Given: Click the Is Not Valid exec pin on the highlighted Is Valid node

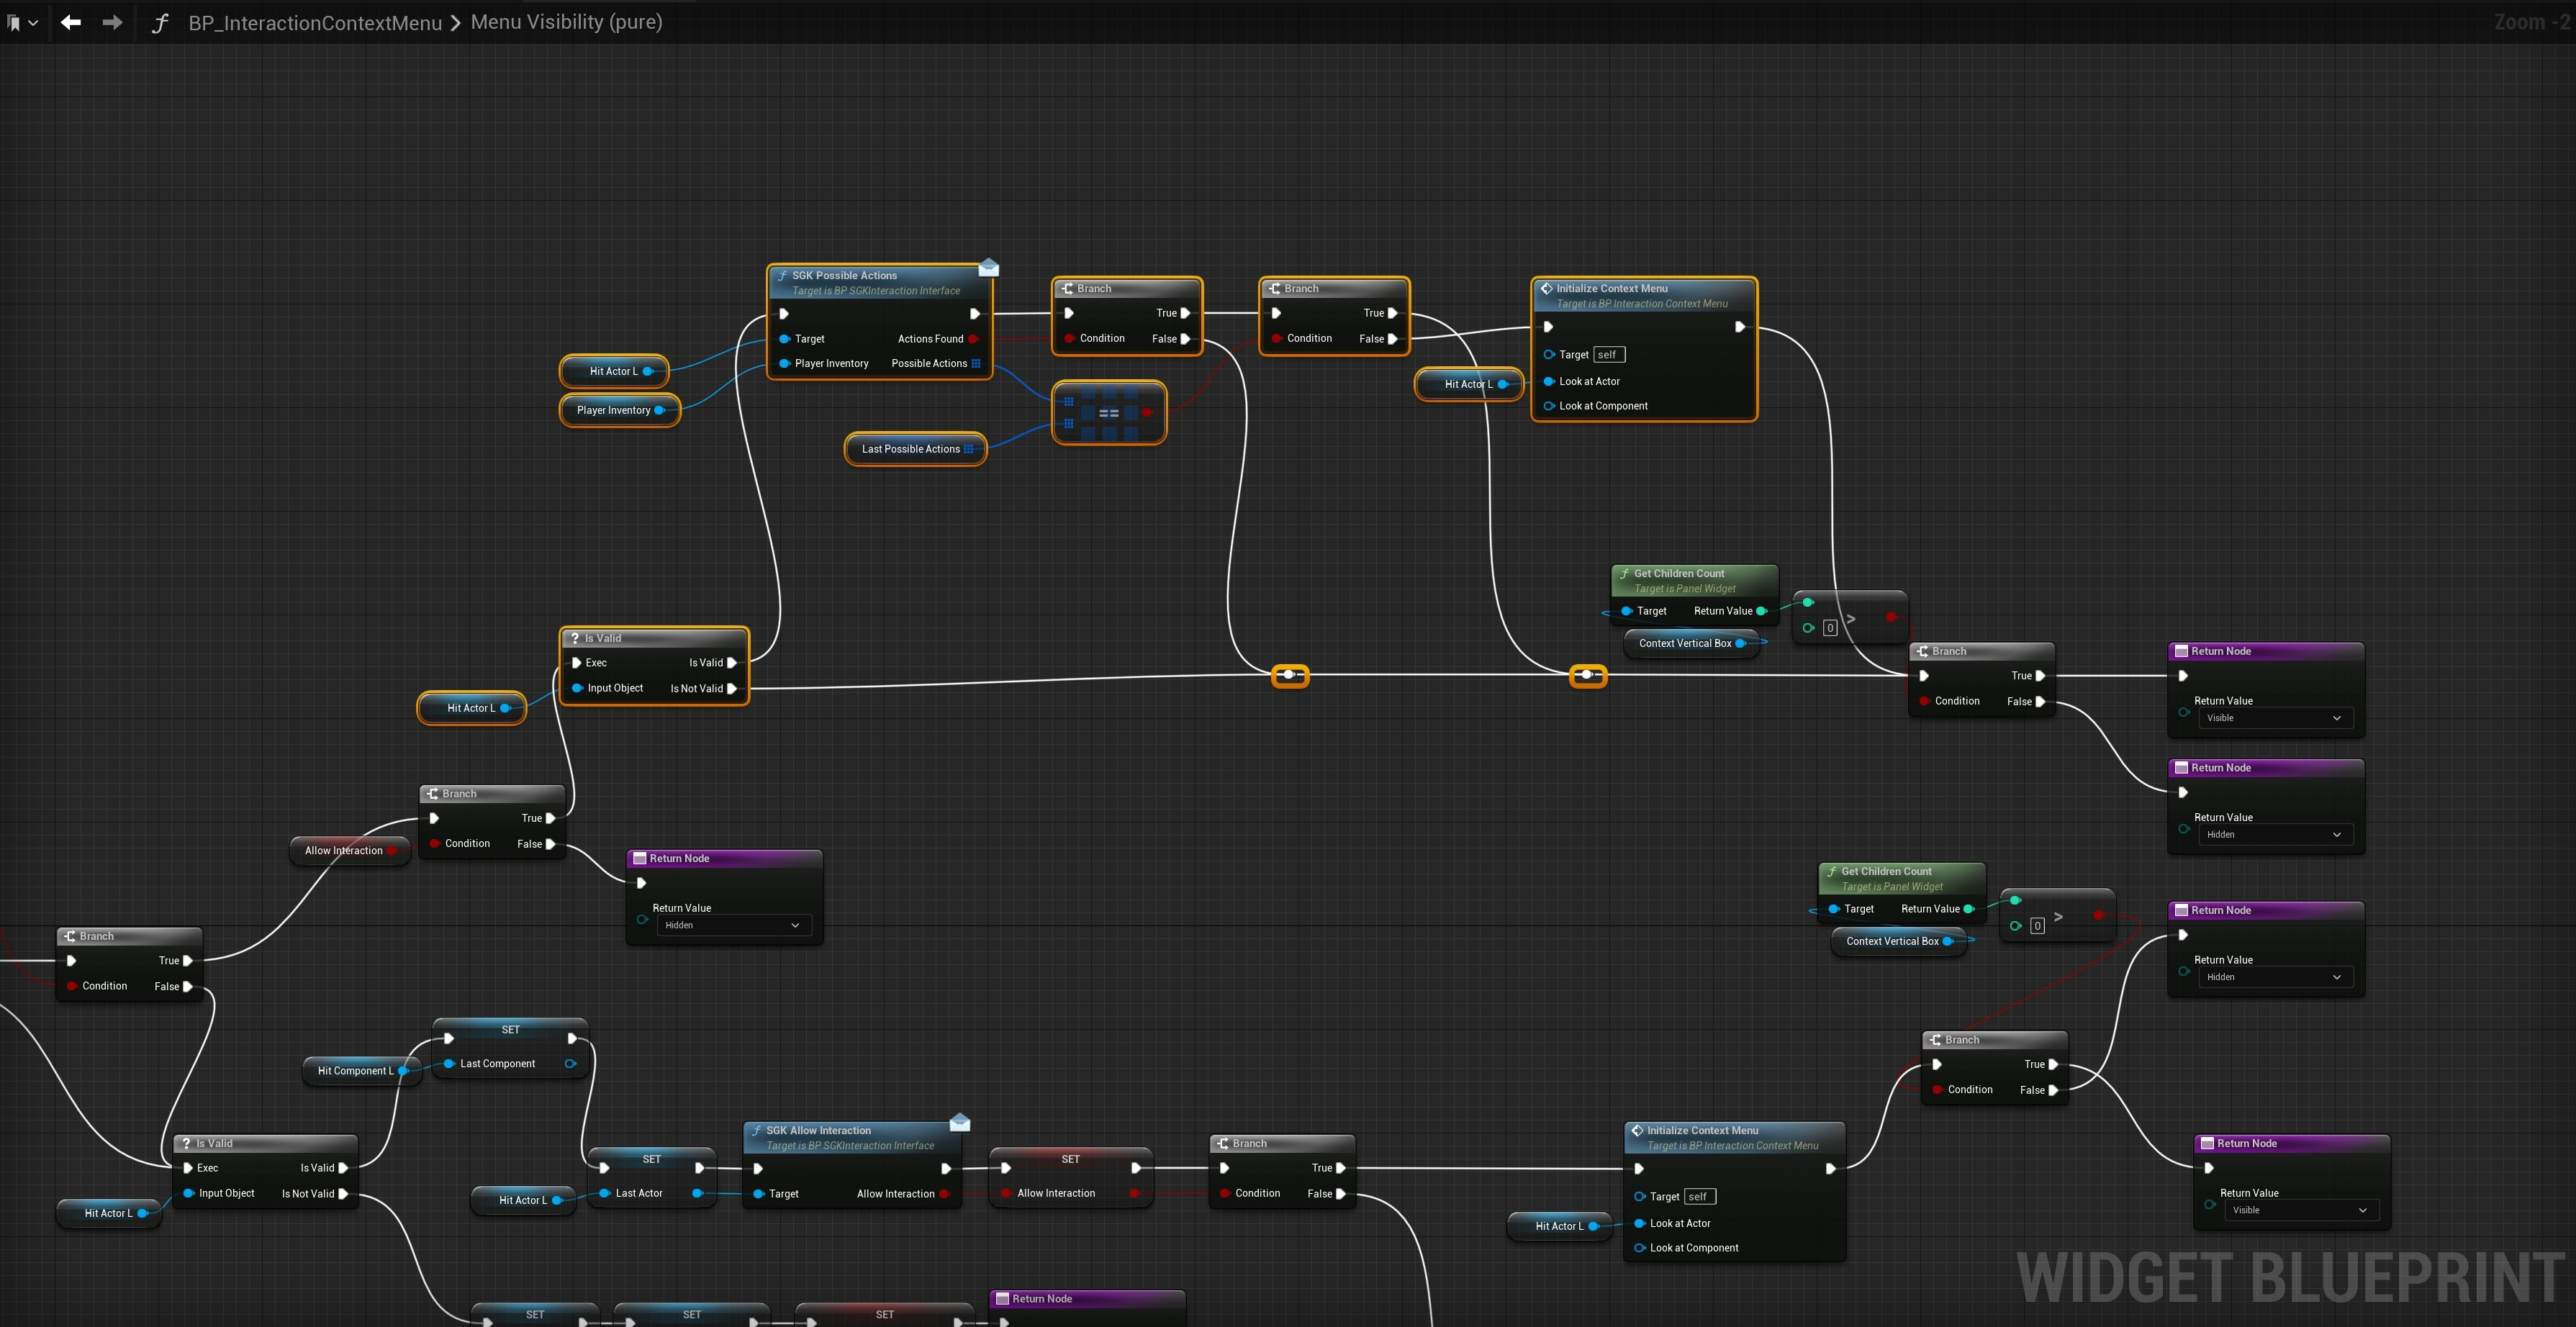Looking at the screenshot, I should 732,689.
